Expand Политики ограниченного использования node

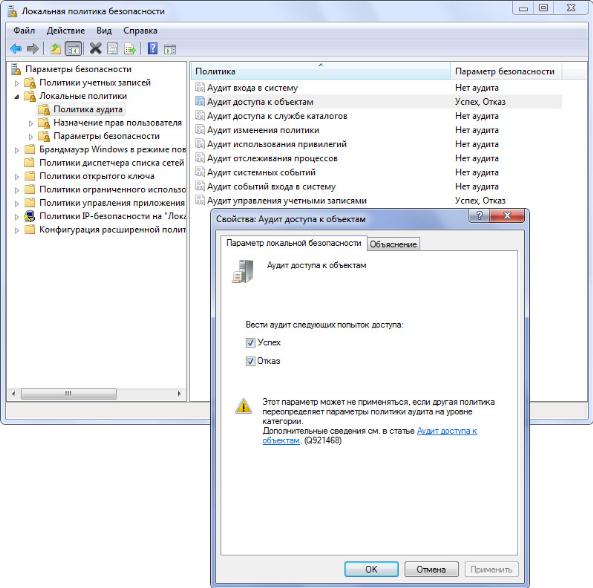click(17, 190)
